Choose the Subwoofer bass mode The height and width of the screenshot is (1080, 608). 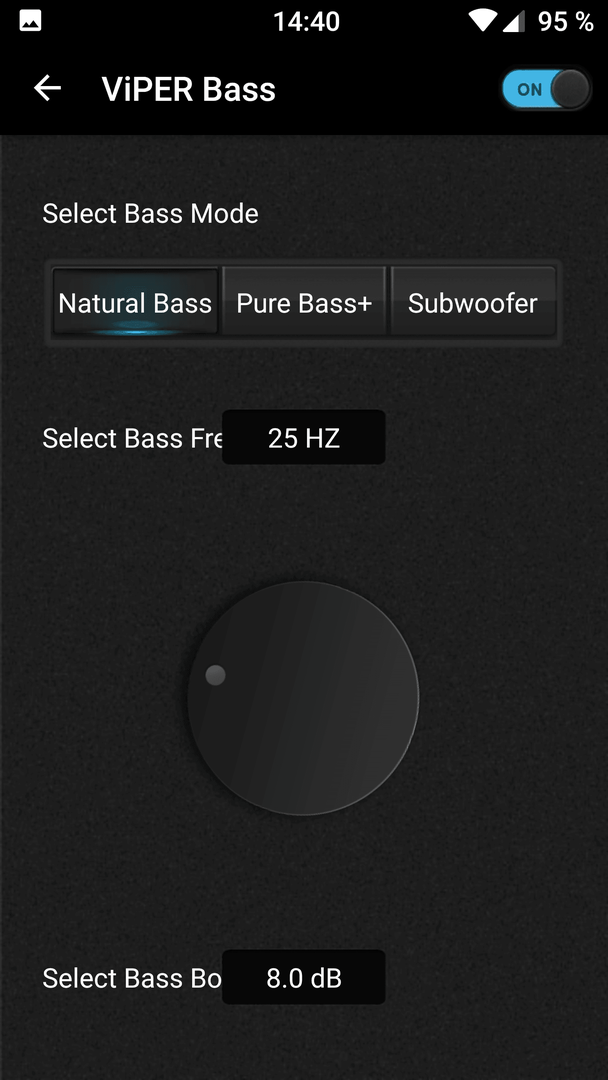(473, 302)
